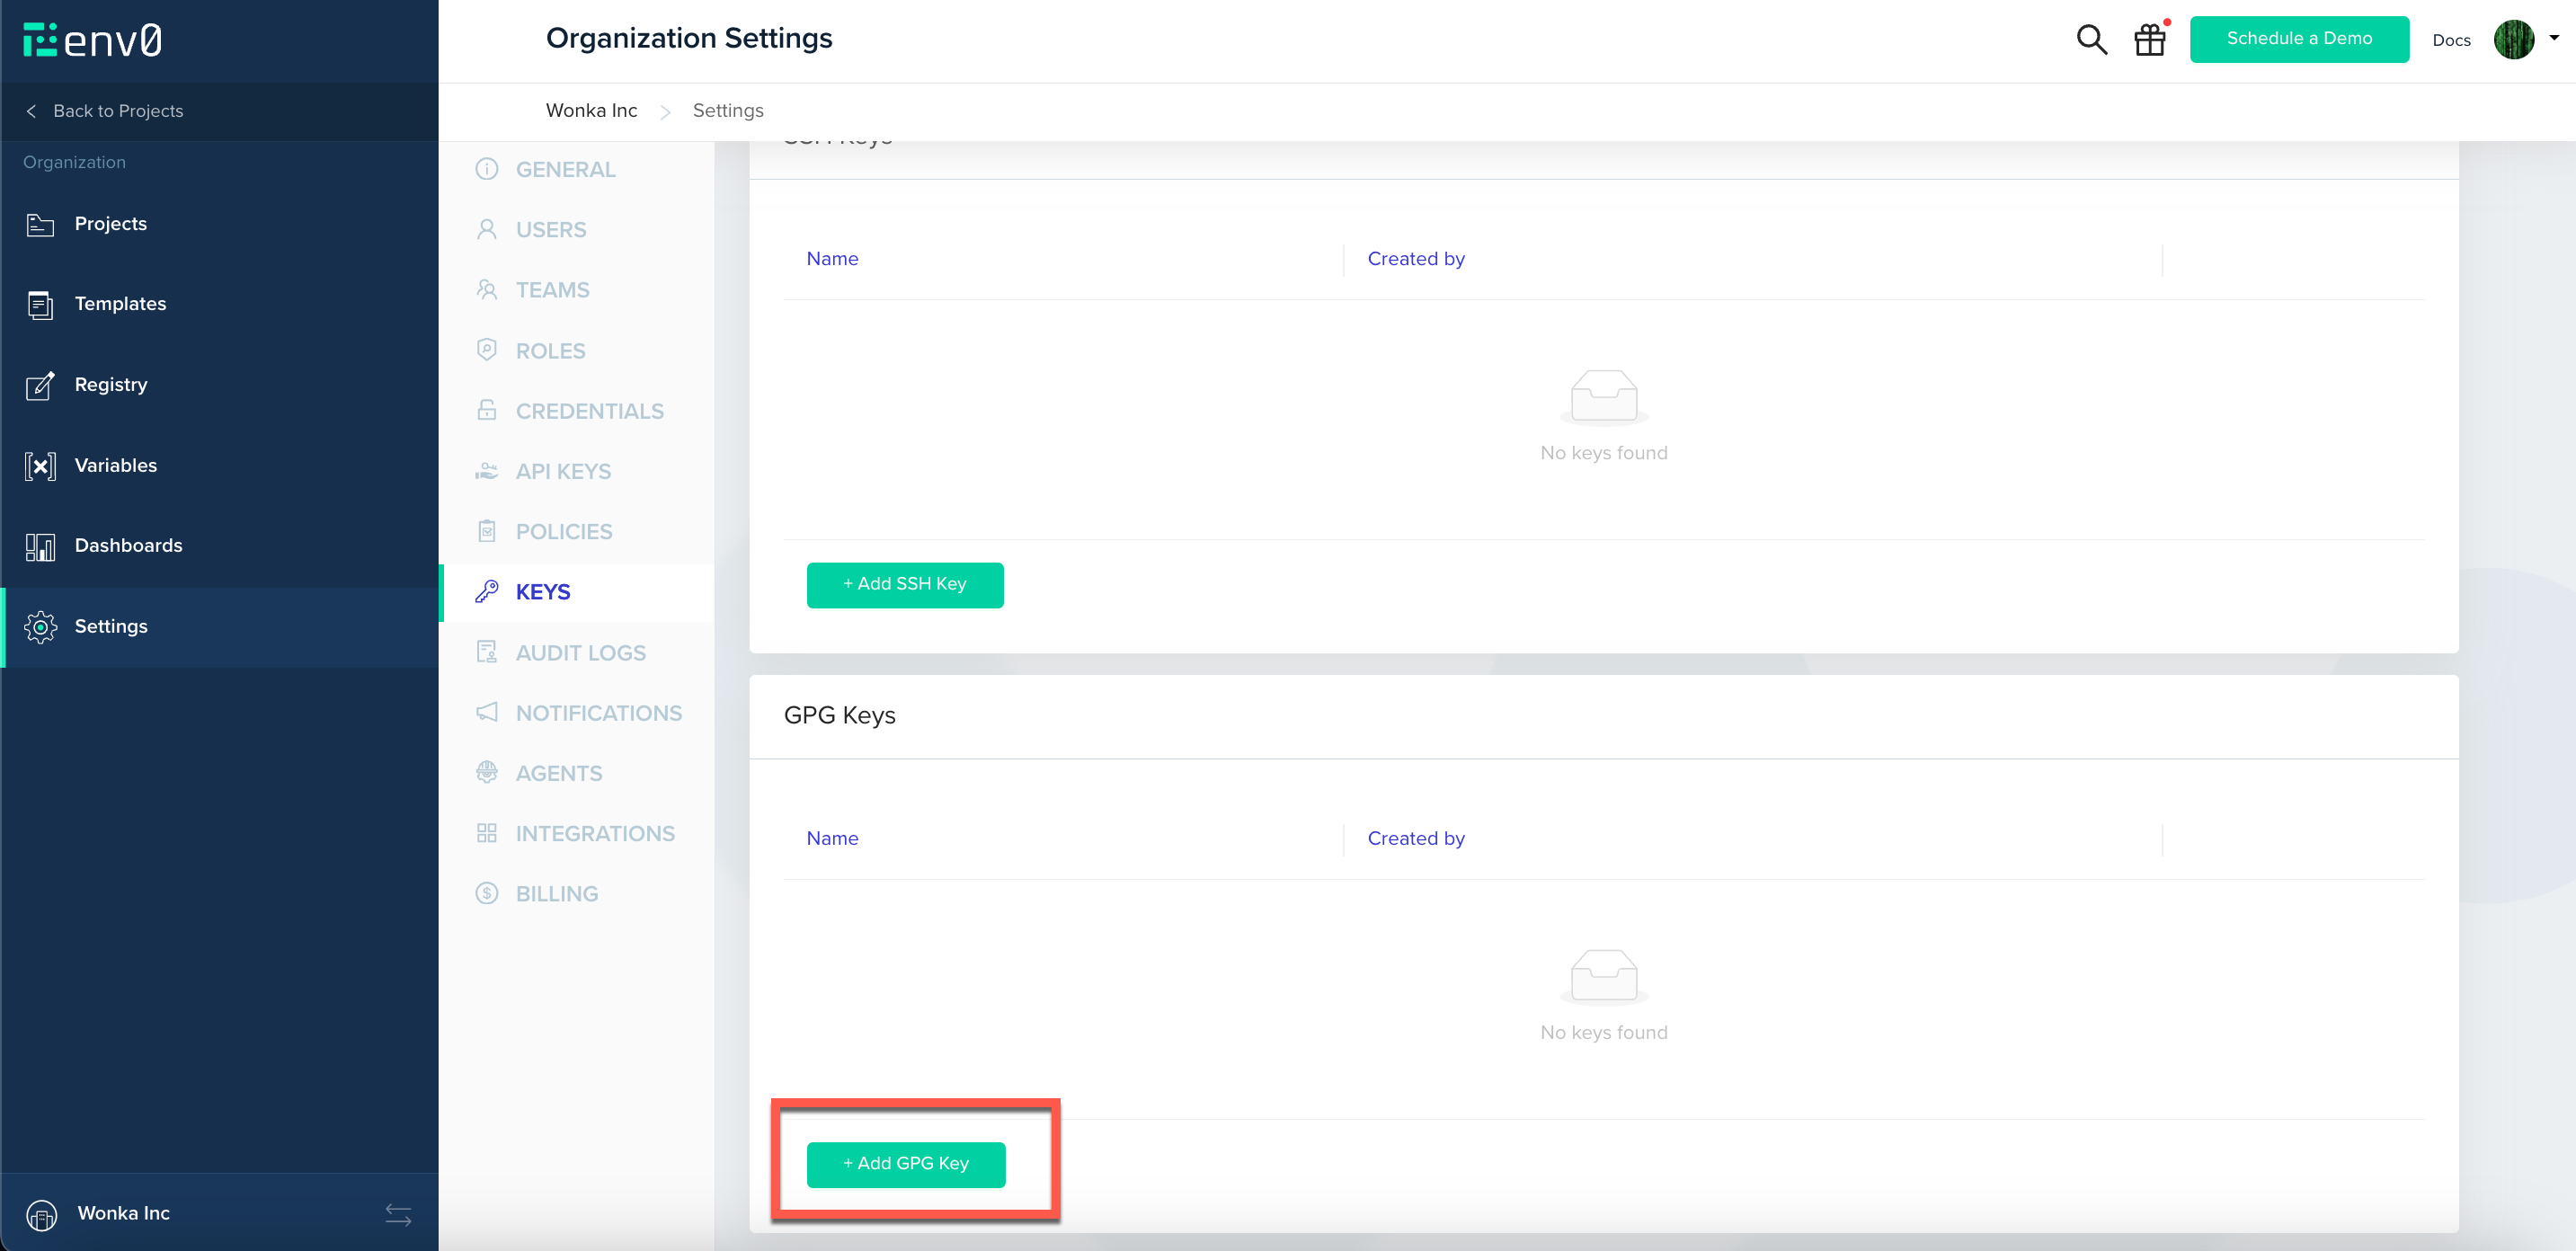The width and height of the screenshot is (2576, 1251).
Task: Click the organization switch arrows icon
Action: point(398,1214)
